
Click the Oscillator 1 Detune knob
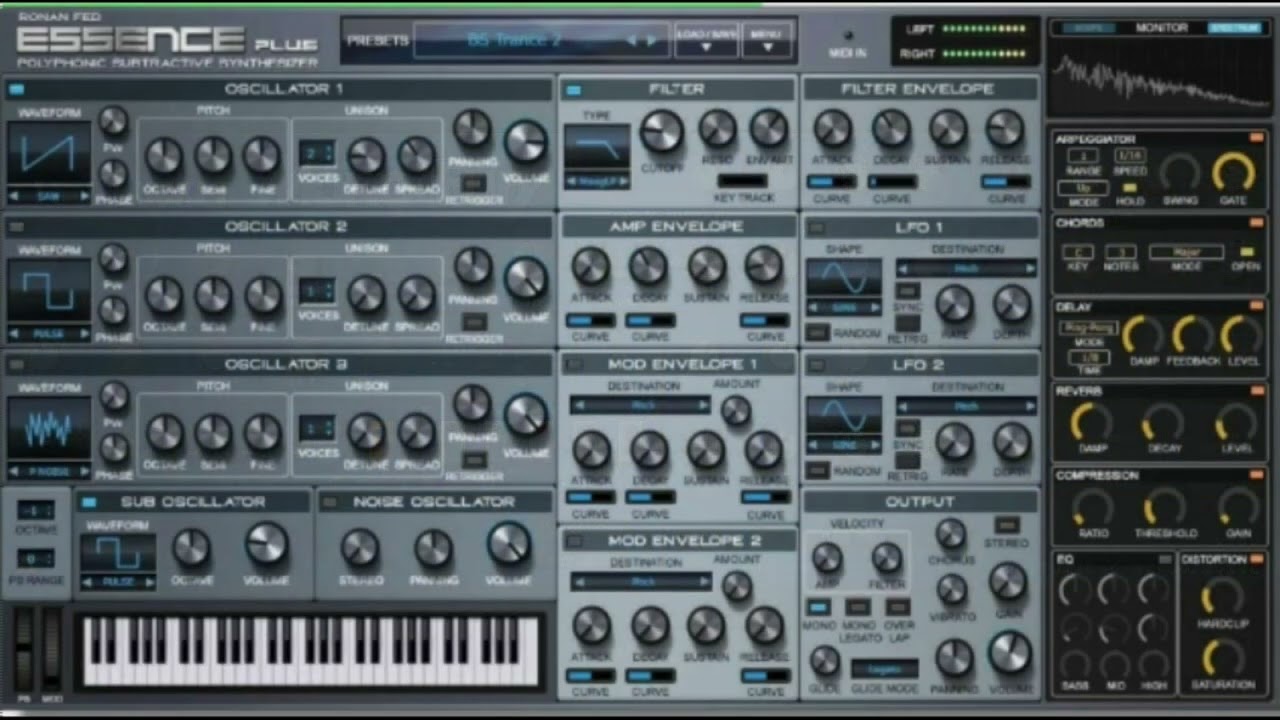(x=367, y=156)
